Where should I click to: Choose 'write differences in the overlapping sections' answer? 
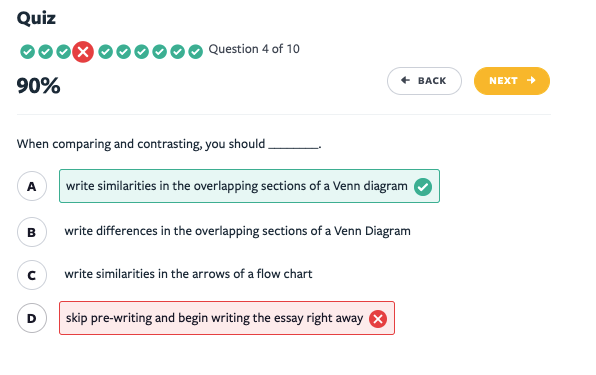[238, 231]
